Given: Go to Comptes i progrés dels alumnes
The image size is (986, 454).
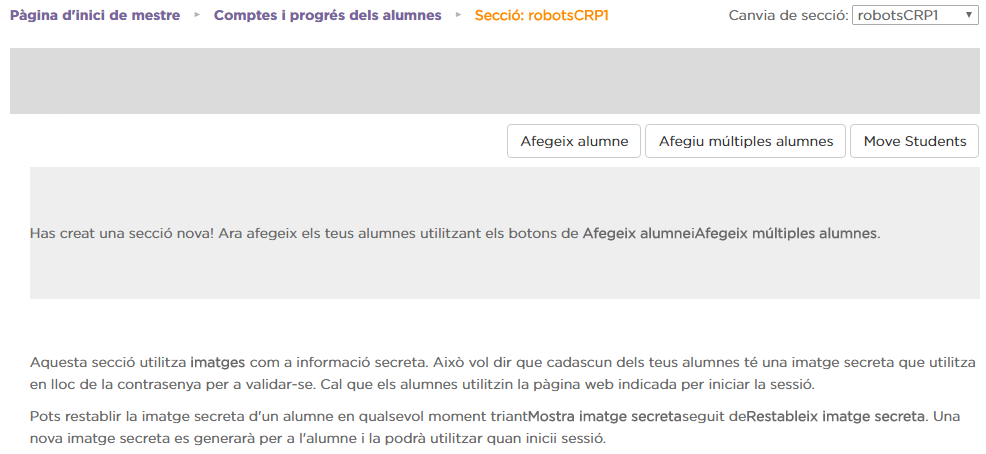Looking at the screenshot, I should [328, 15].
